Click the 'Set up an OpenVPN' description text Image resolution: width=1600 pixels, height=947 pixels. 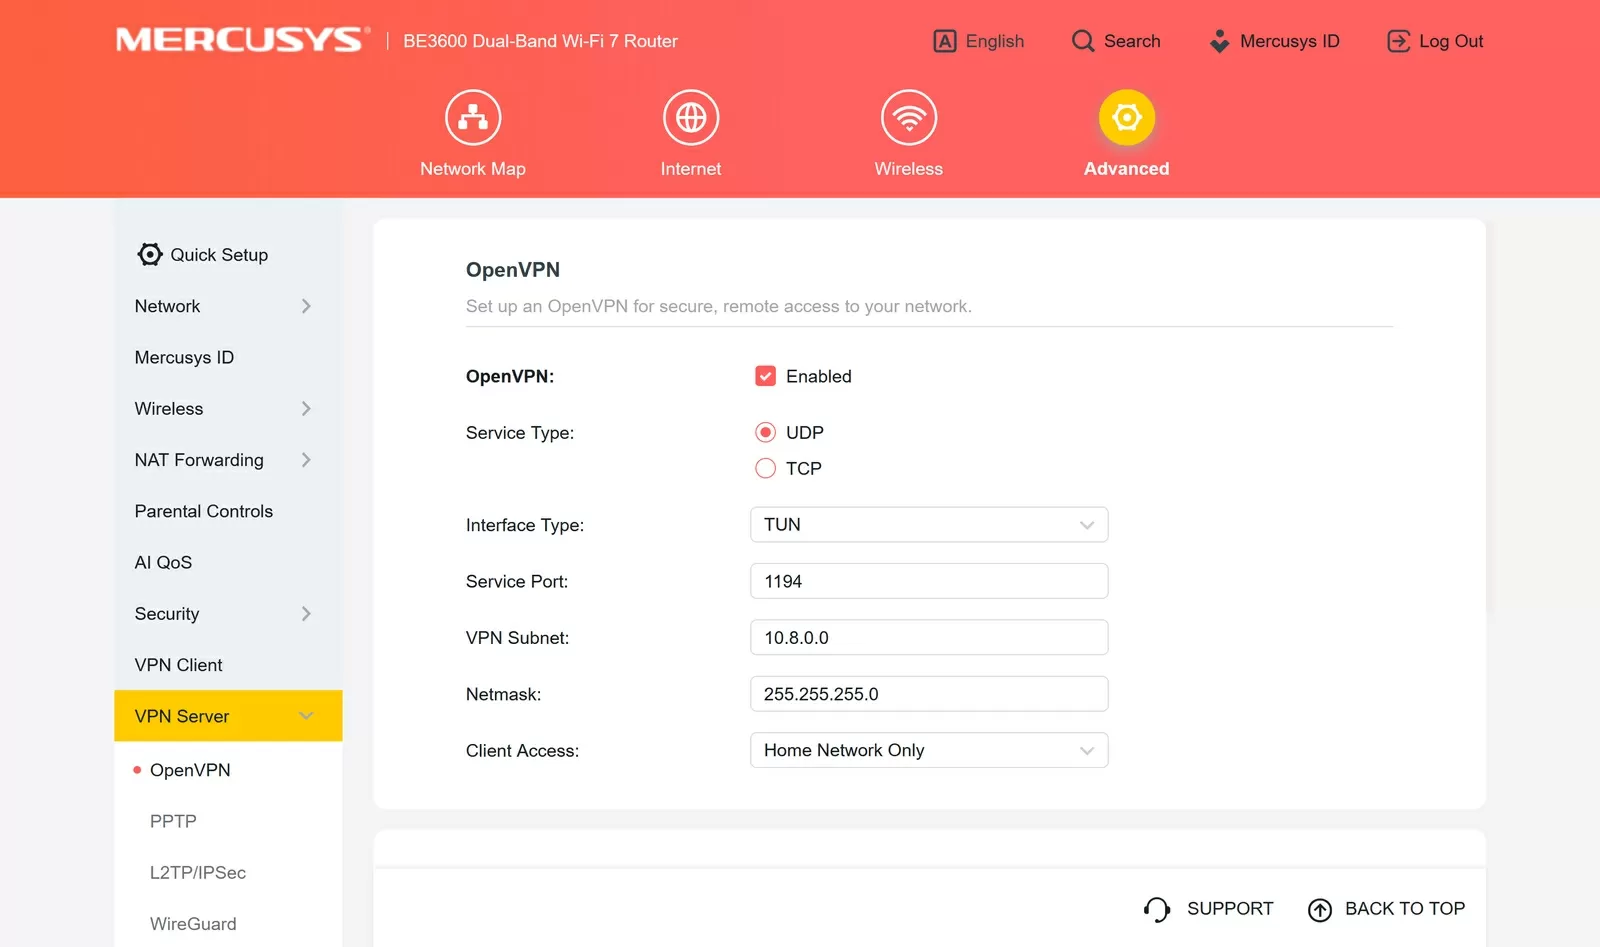(719, 306)
